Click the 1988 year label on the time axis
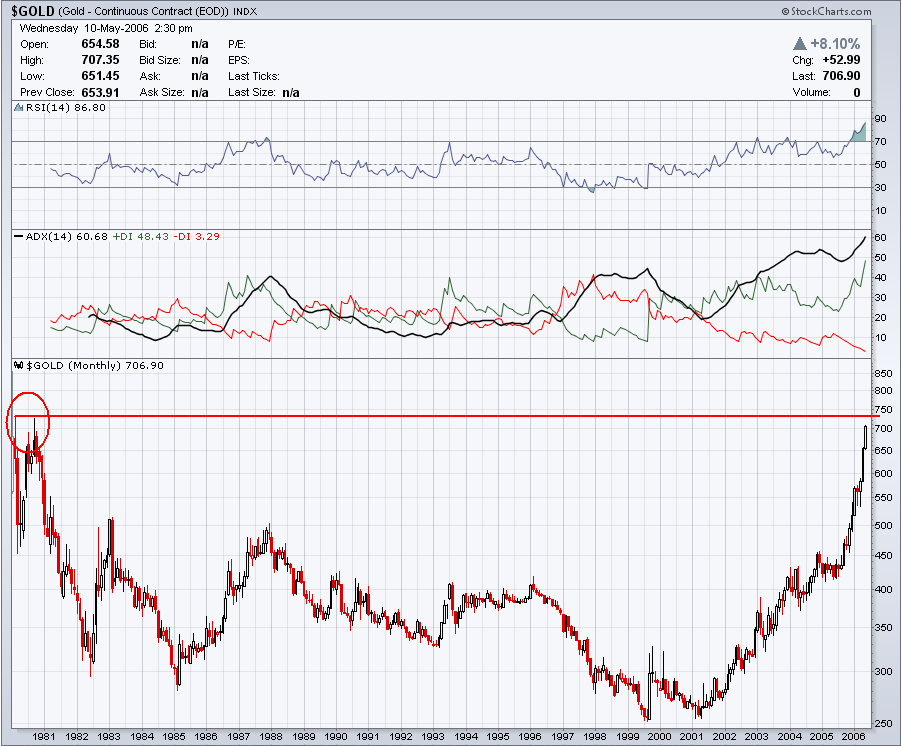This screenshot has height=746, width=902. (271, 737)
